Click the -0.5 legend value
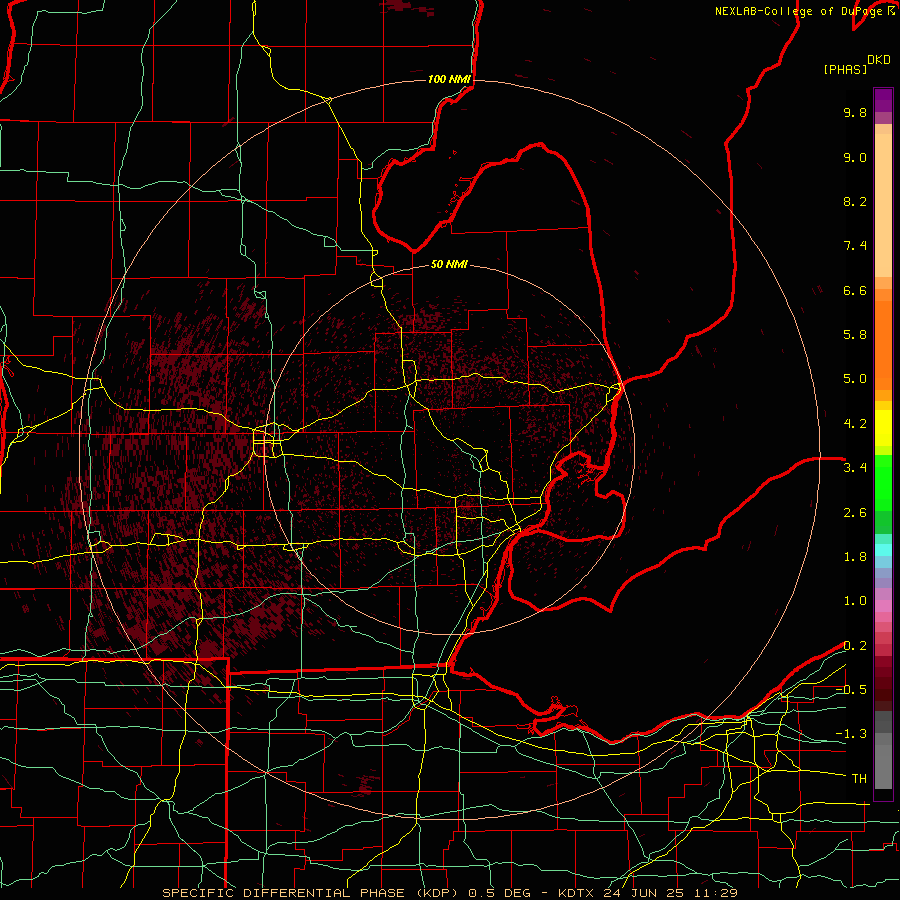900x900 pixels. [x=851, y=690]
